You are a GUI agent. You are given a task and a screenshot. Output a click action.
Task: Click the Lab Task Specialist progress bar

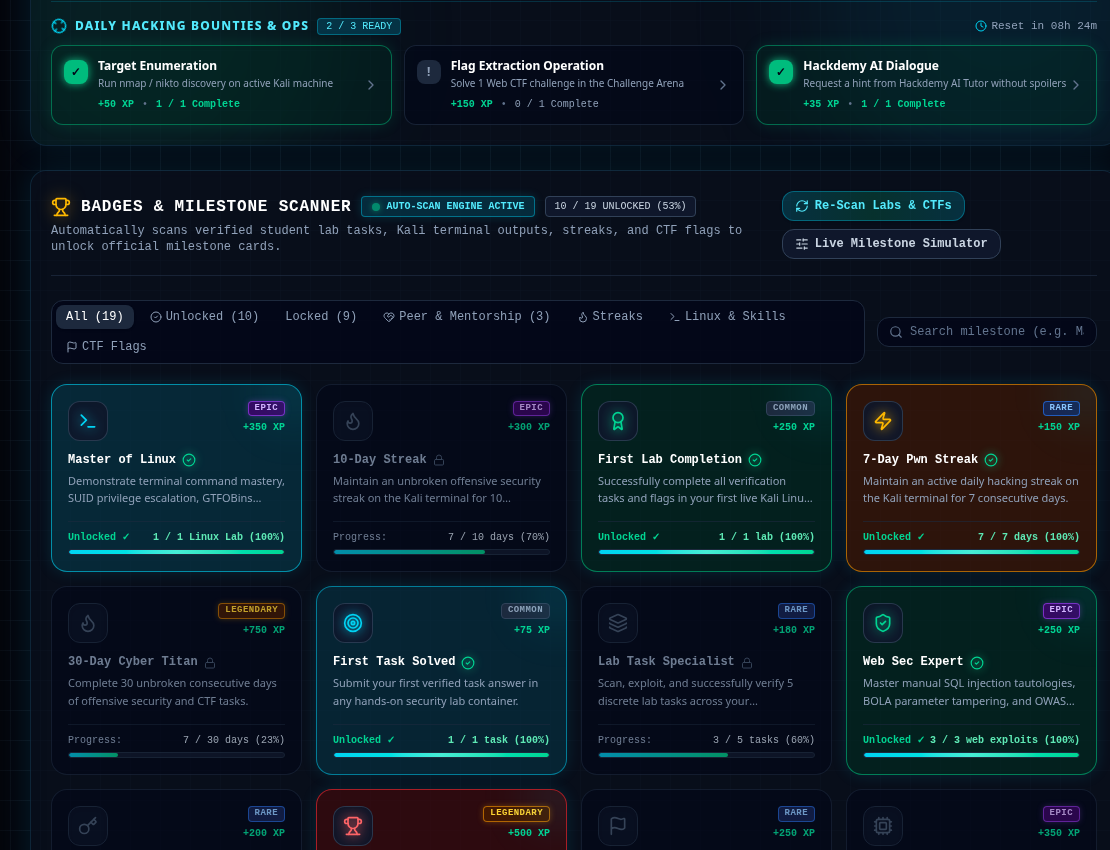(706, 755)
